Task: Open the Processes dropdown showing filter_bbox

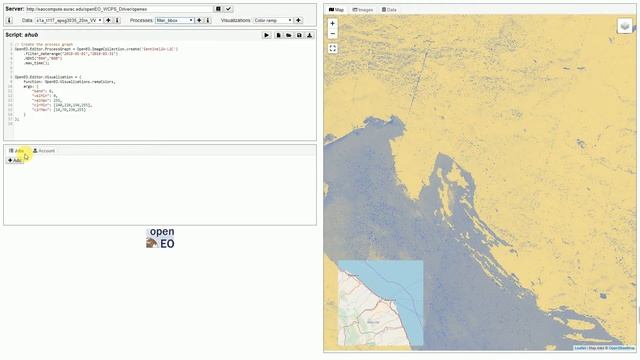Action: tap(174, 20)
